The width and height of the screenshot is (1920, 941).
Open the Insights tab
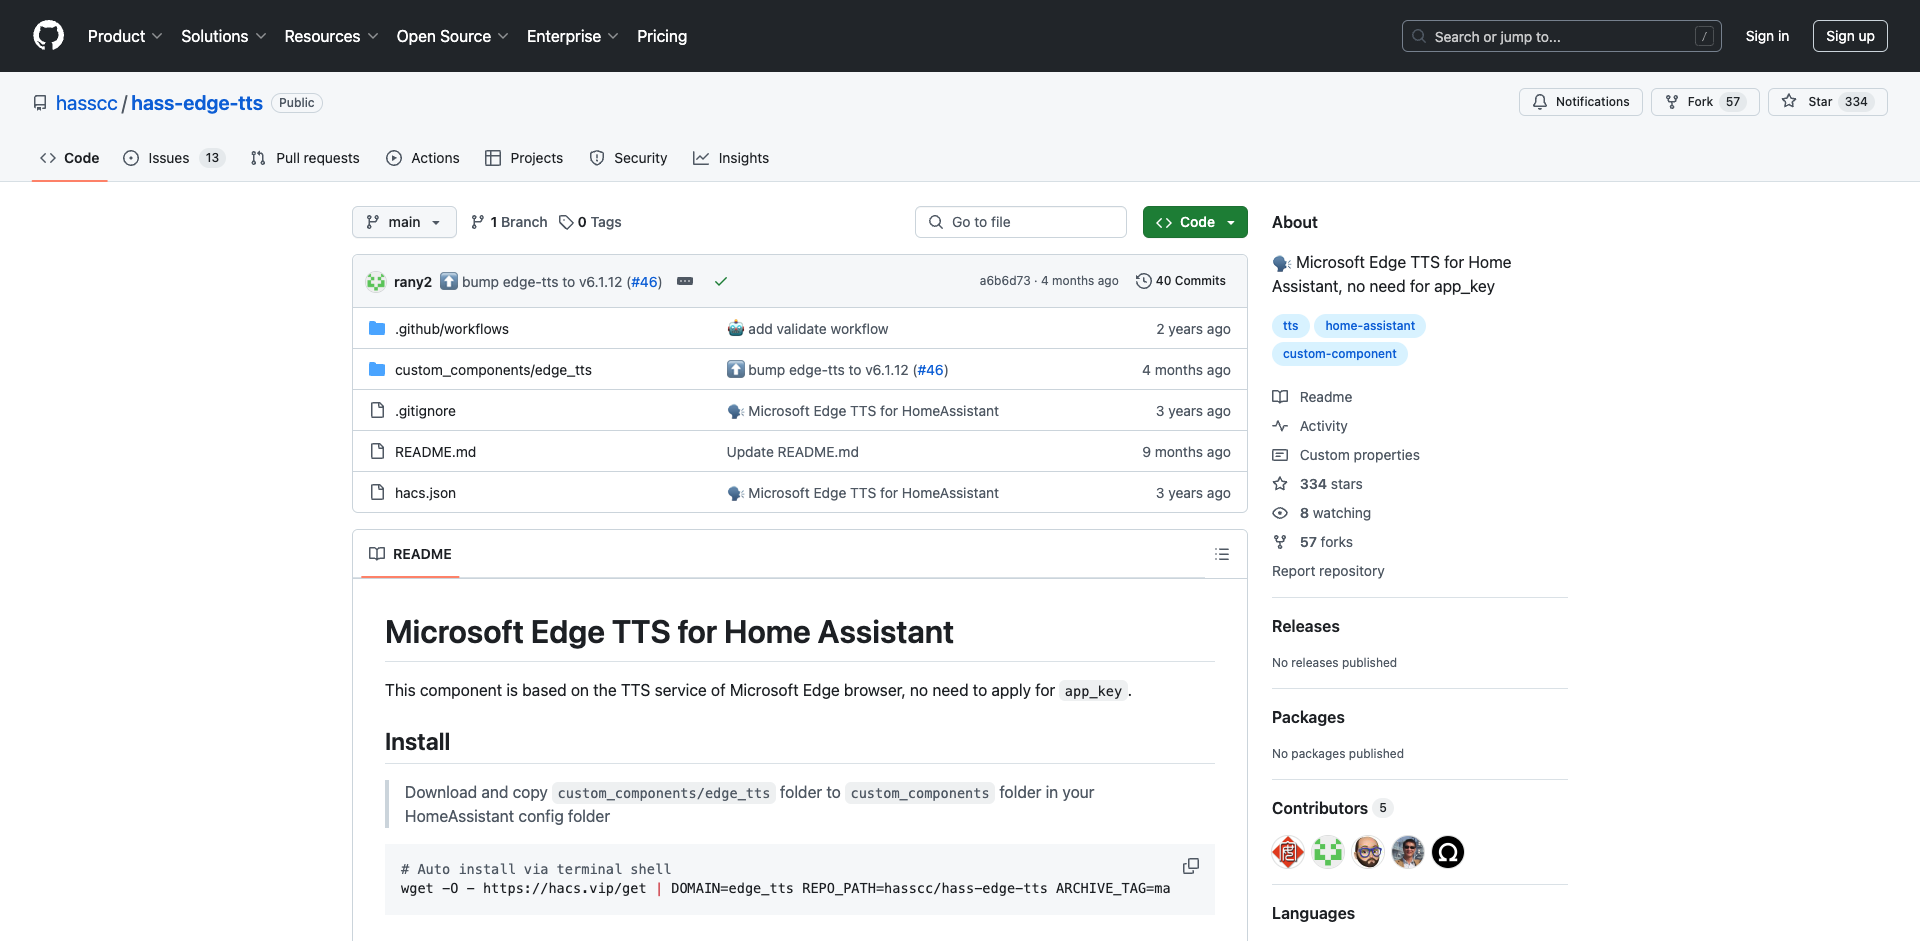coord(744,158)
